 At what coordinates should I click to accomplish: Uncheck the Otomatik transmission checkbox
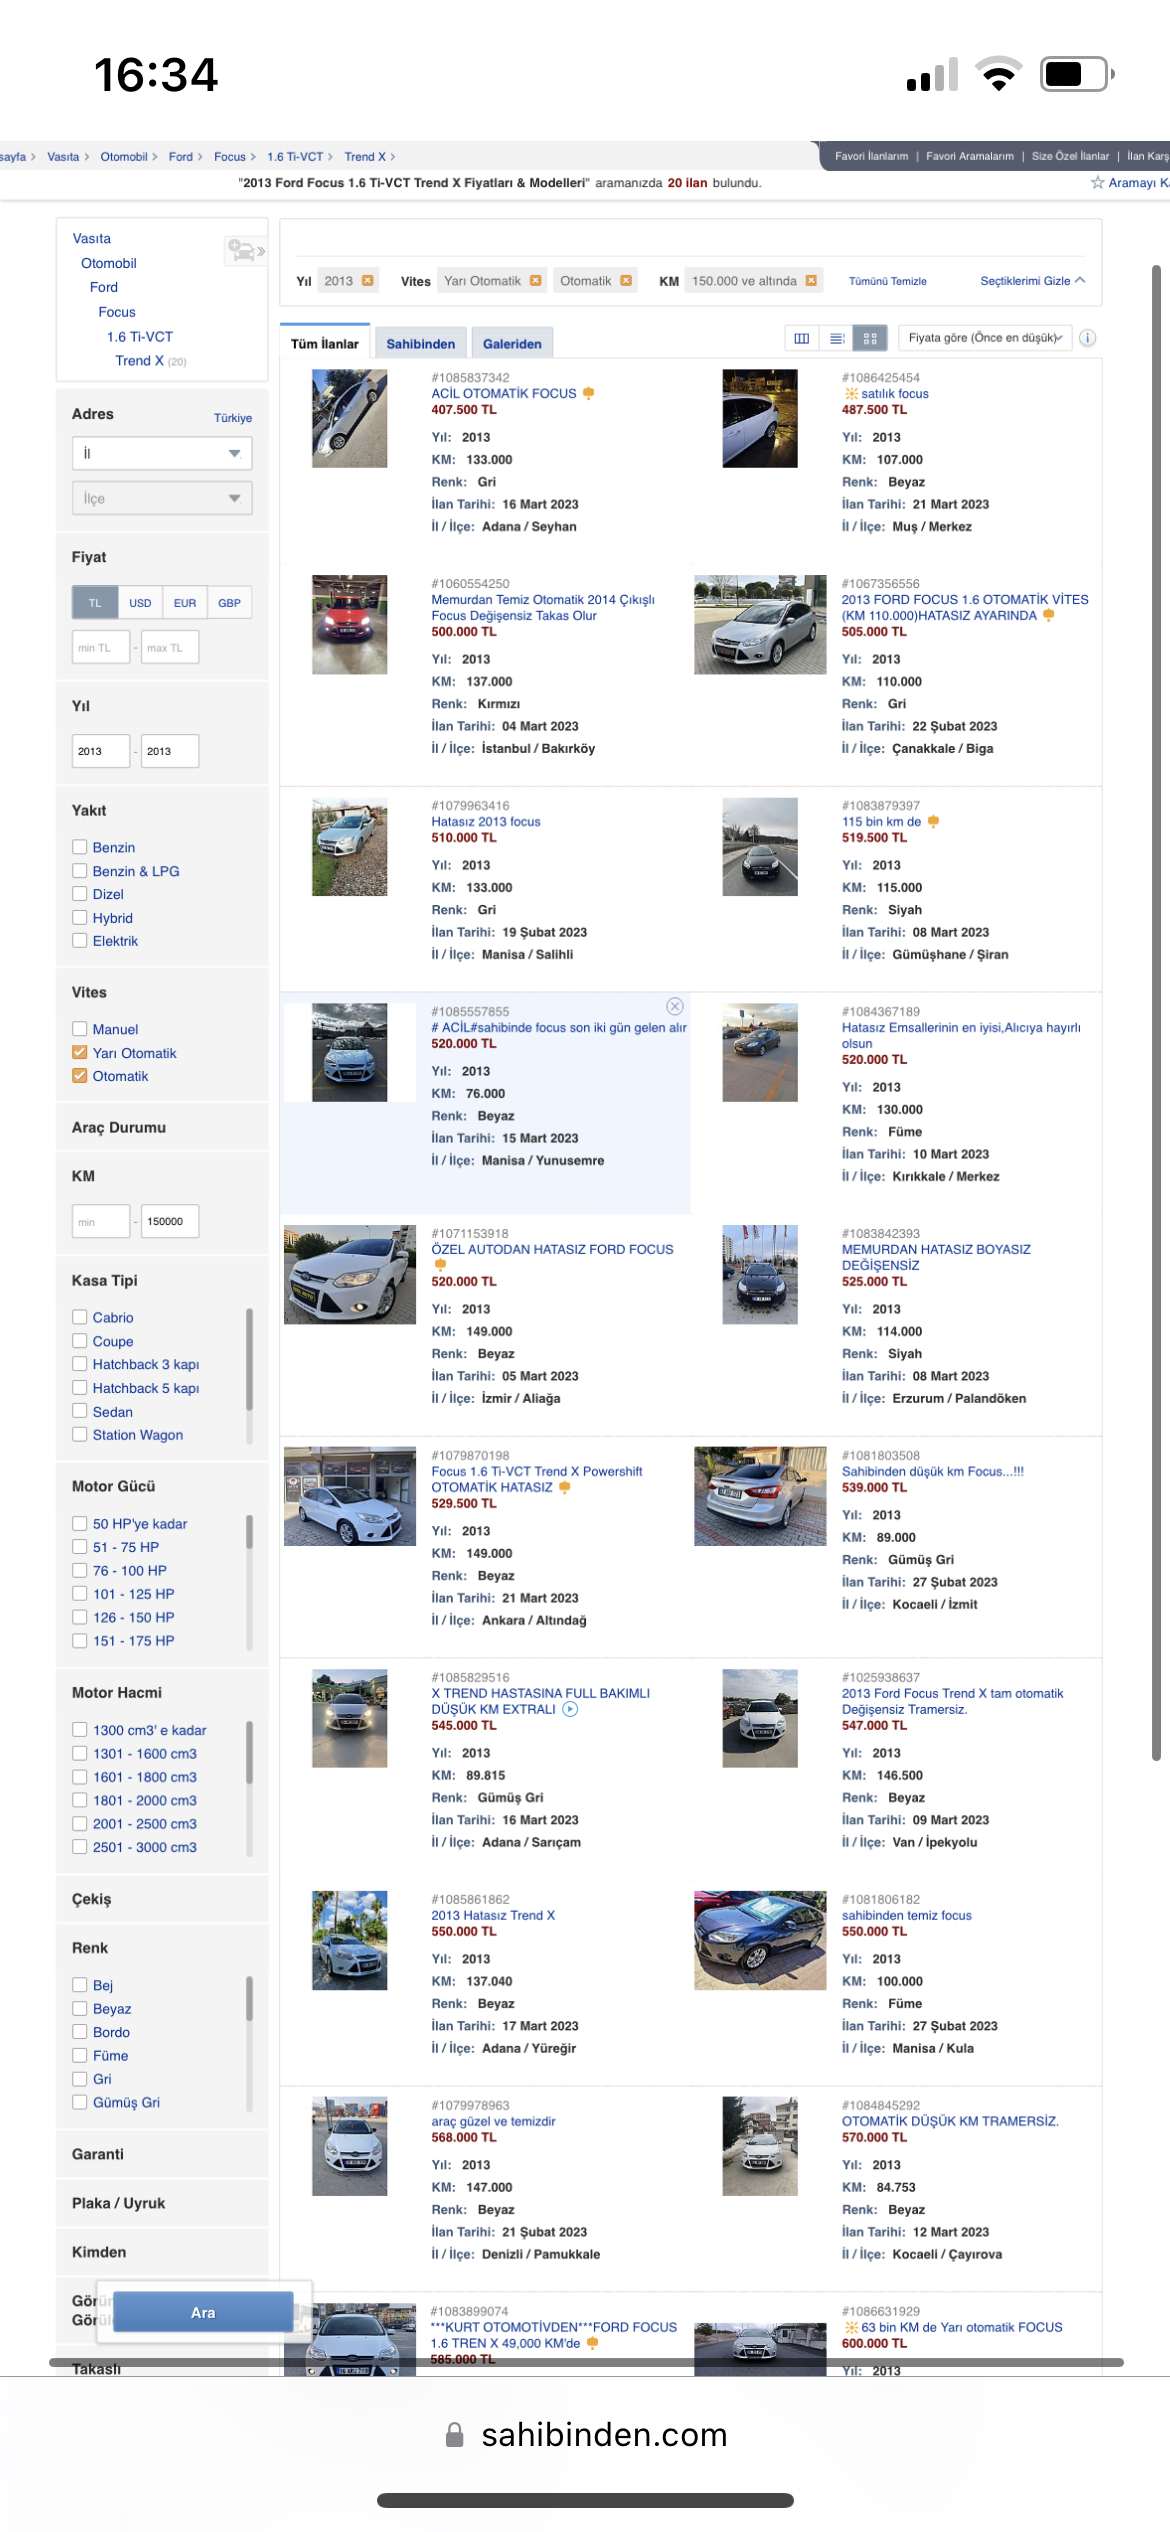coord(80,1076)
